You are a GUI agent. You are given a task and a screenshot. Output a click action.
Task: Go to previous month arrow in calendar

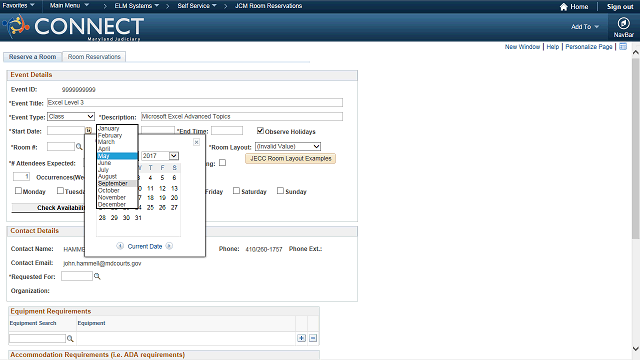tap(120, 246)
